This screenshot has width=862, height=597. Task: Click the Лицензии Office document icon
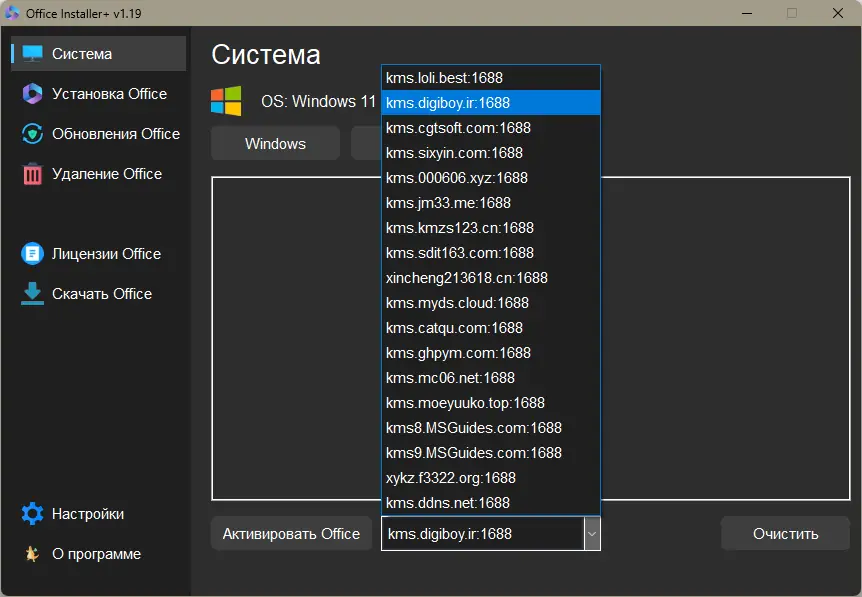point(31,253)
